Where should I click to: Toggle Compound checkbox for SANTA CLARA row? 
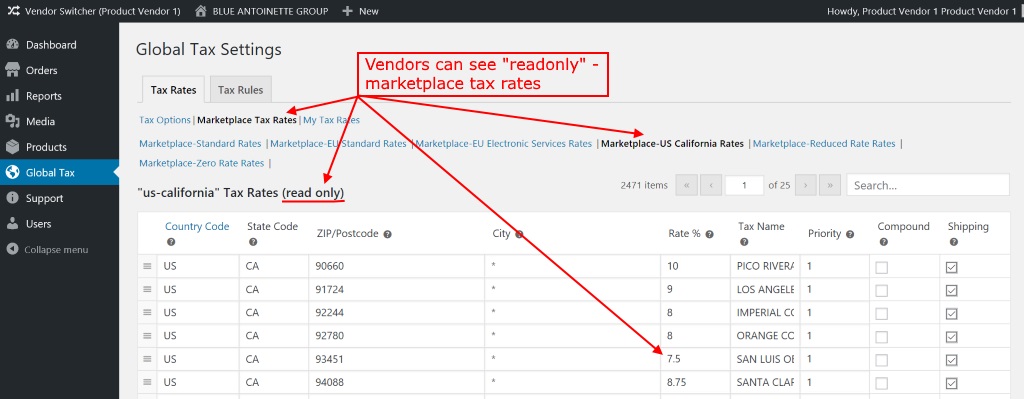[x=882, y=383]
